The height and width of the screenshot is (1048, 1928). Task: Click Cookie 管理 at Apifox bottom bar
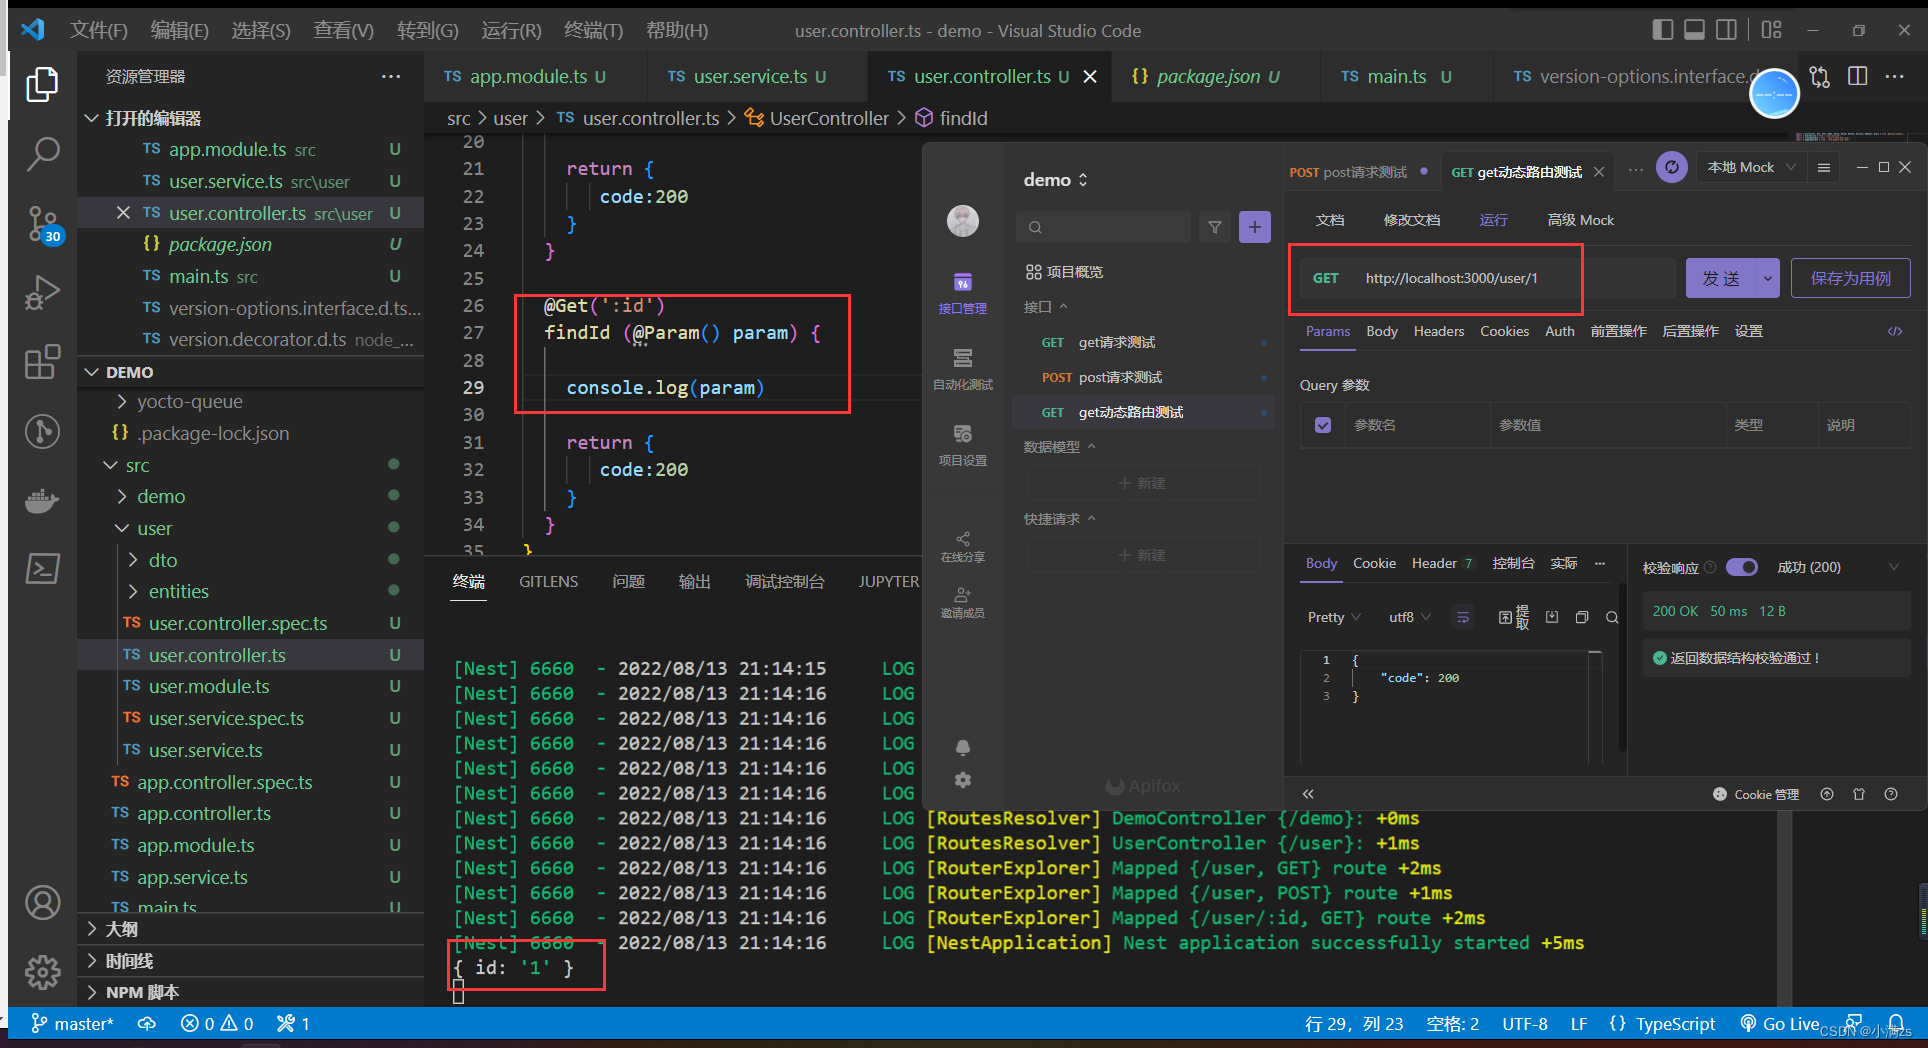(1756, 794)
